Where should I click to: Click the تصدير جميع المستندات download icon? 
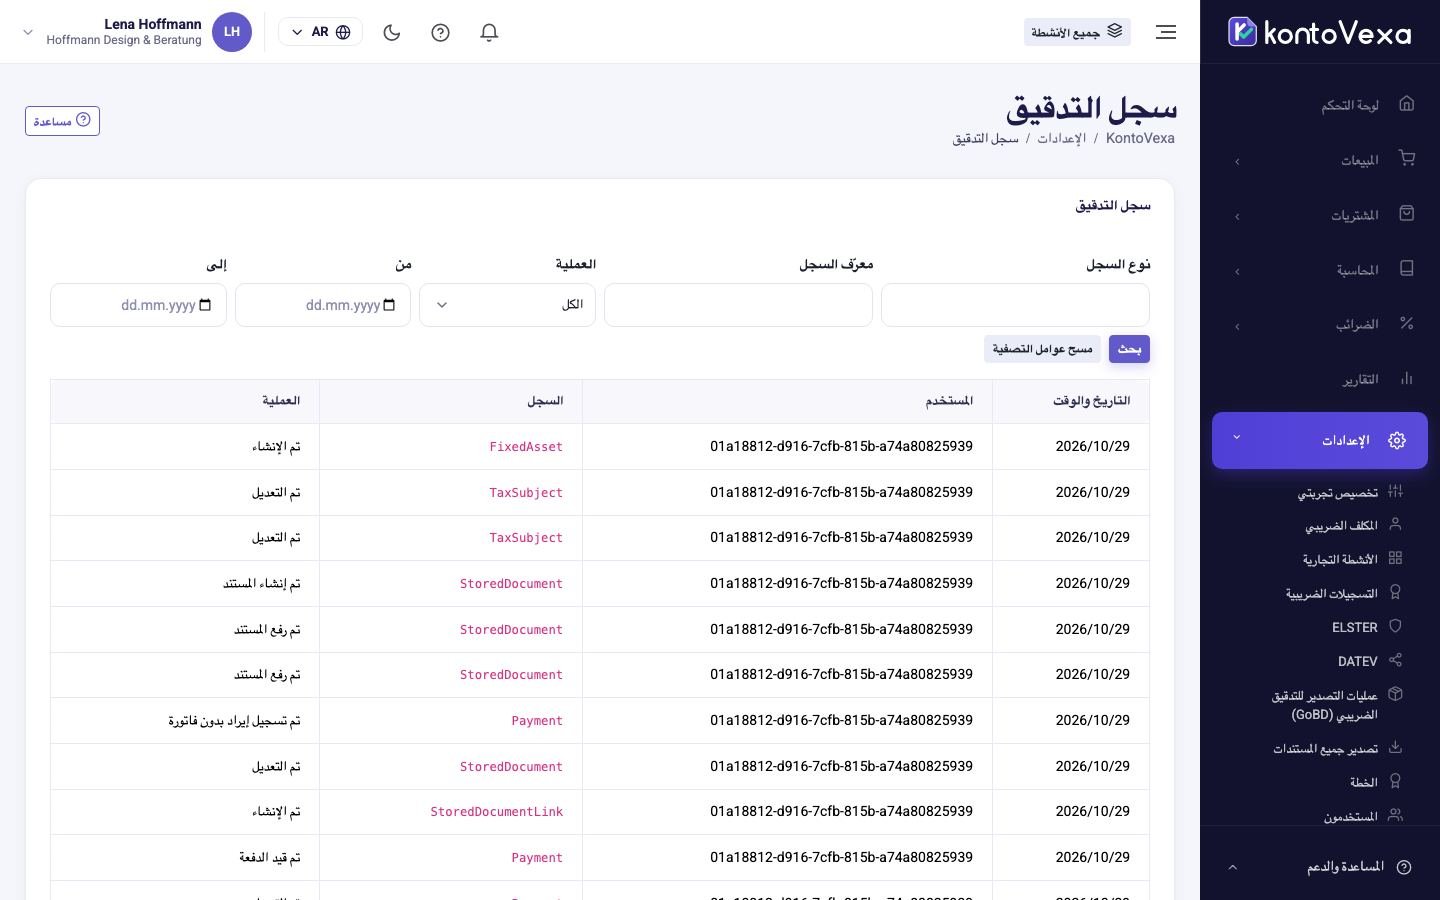point(1396,748)
